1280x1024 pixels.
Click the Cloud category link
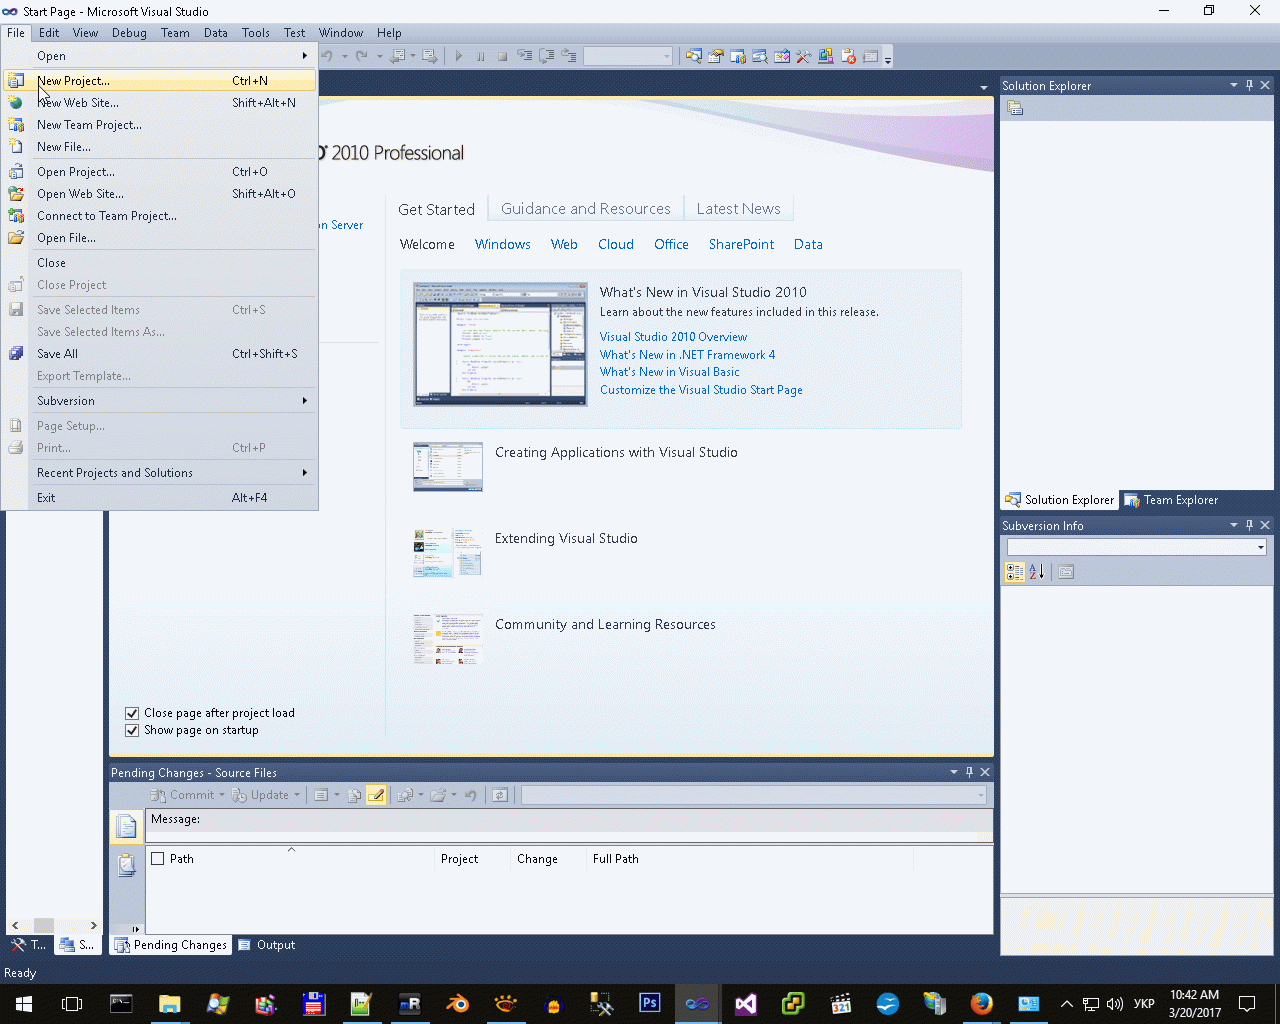616,244
